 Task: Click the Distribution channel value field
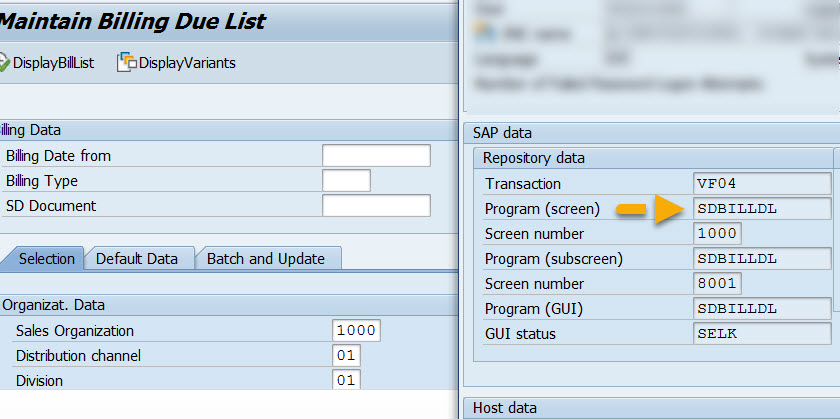(346, 356)
